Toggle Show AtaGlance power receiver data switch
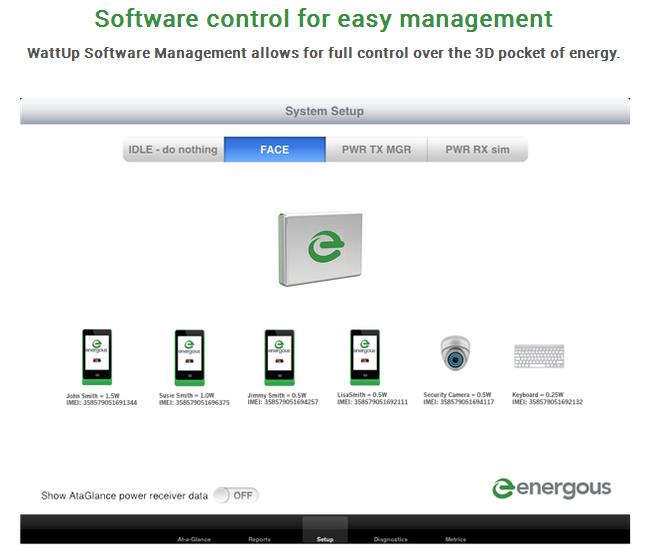This screenshot has height=557, width=657. 236,495
